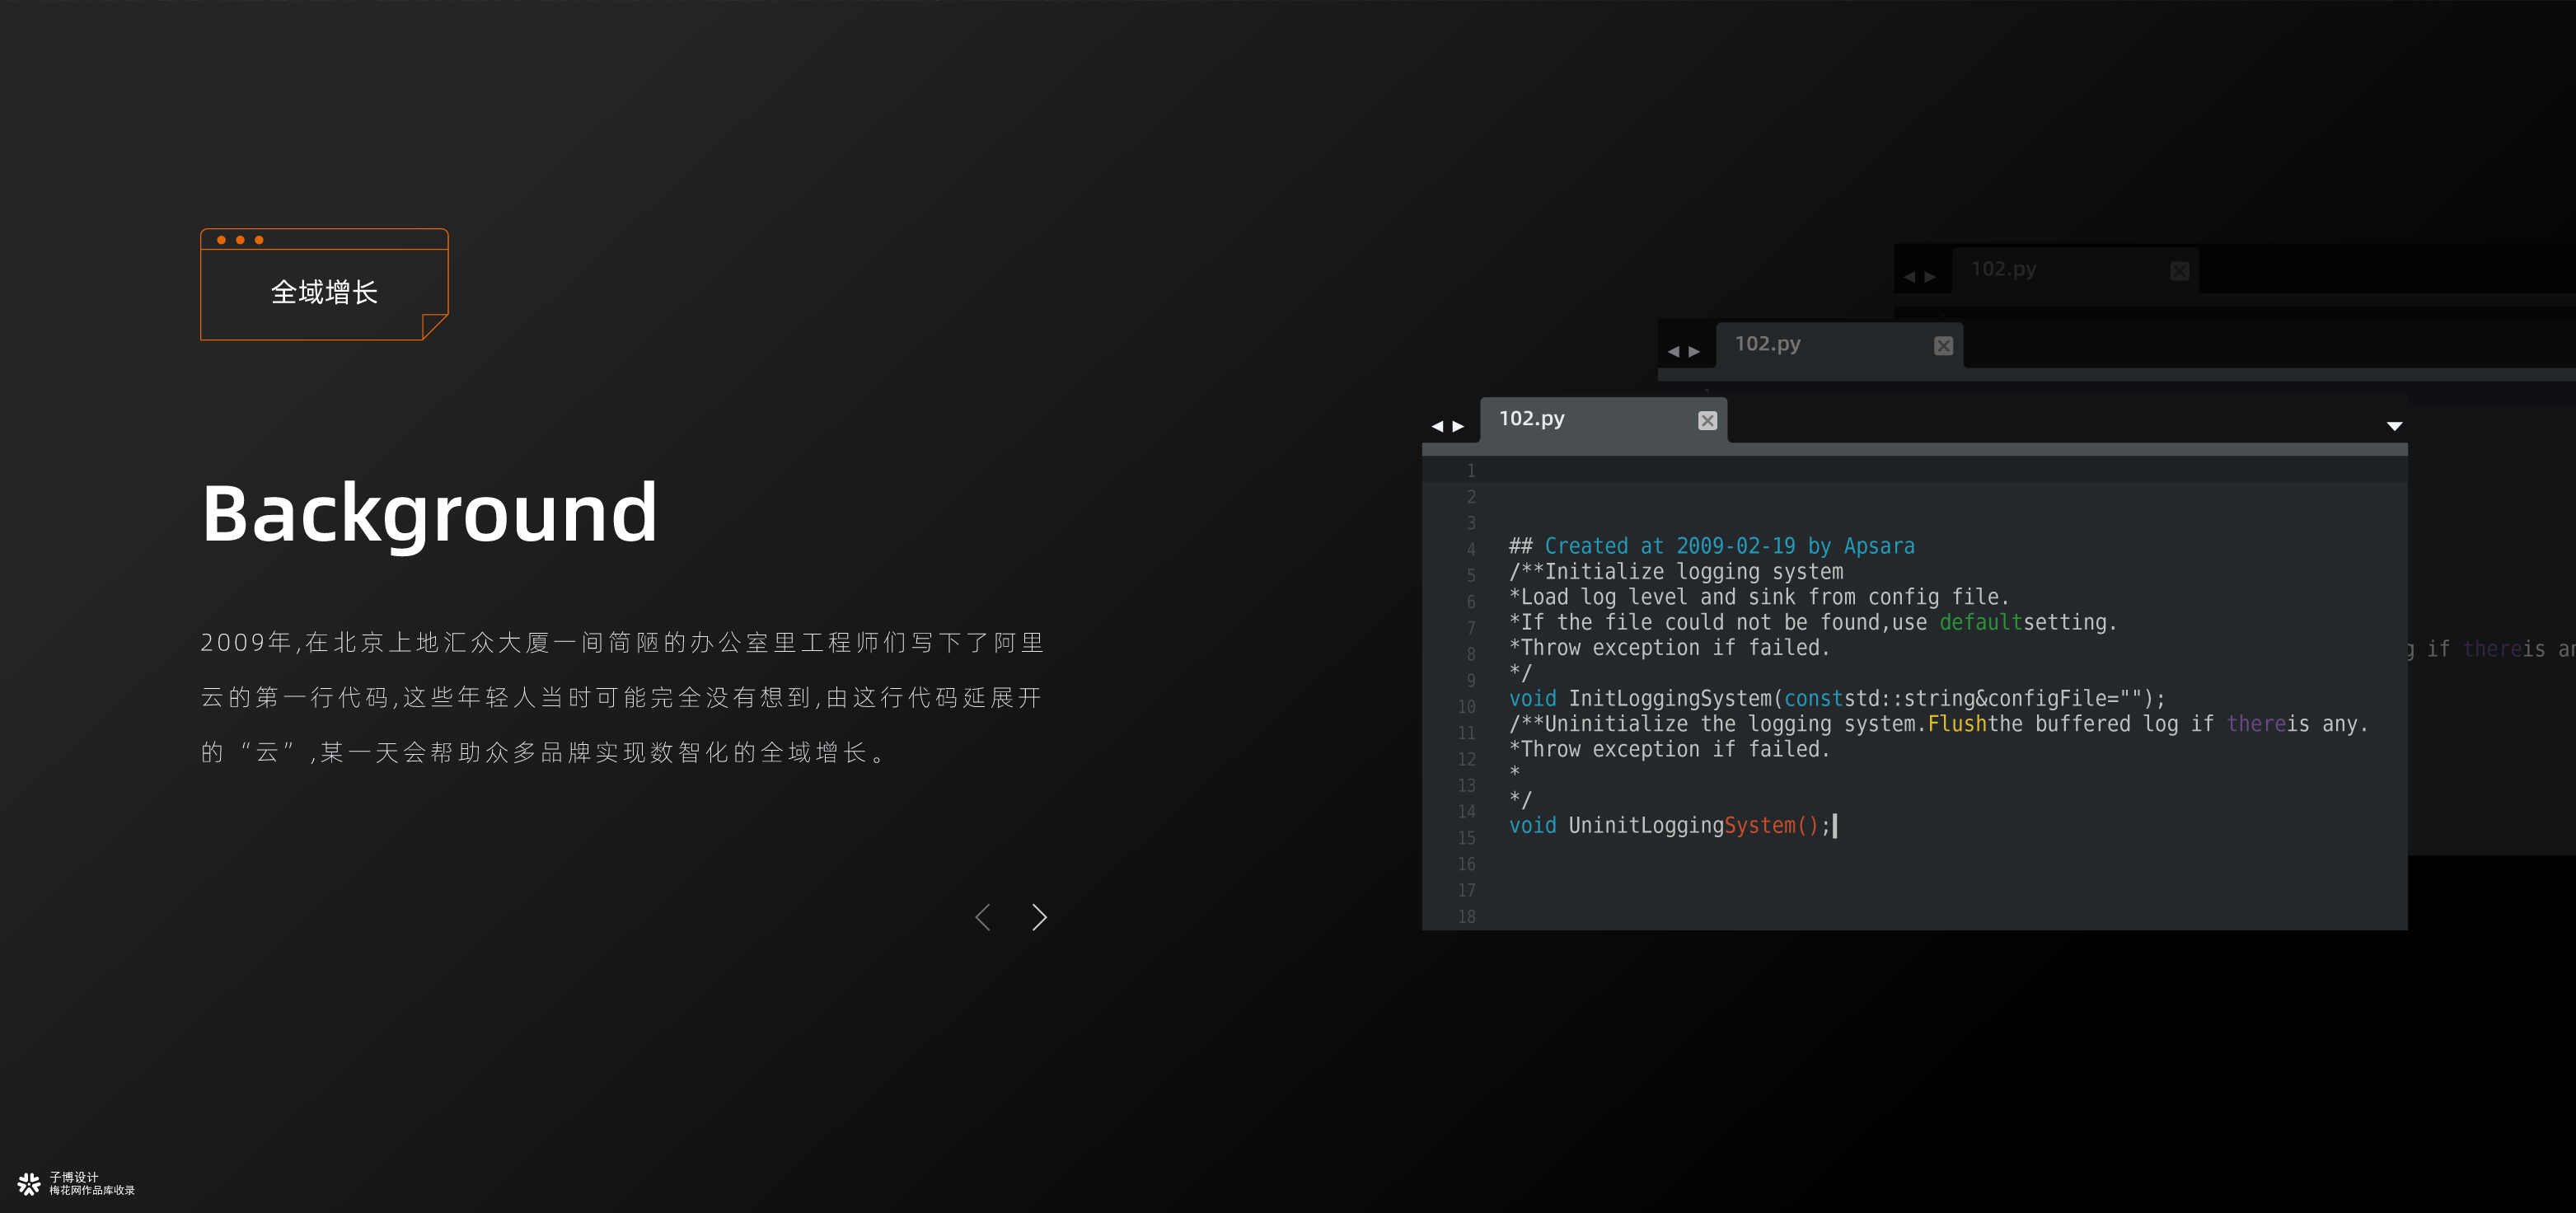Close the 102.py tab in the rearmost window
The image size is (2576, 1213).
click(x=2179, y=271)
